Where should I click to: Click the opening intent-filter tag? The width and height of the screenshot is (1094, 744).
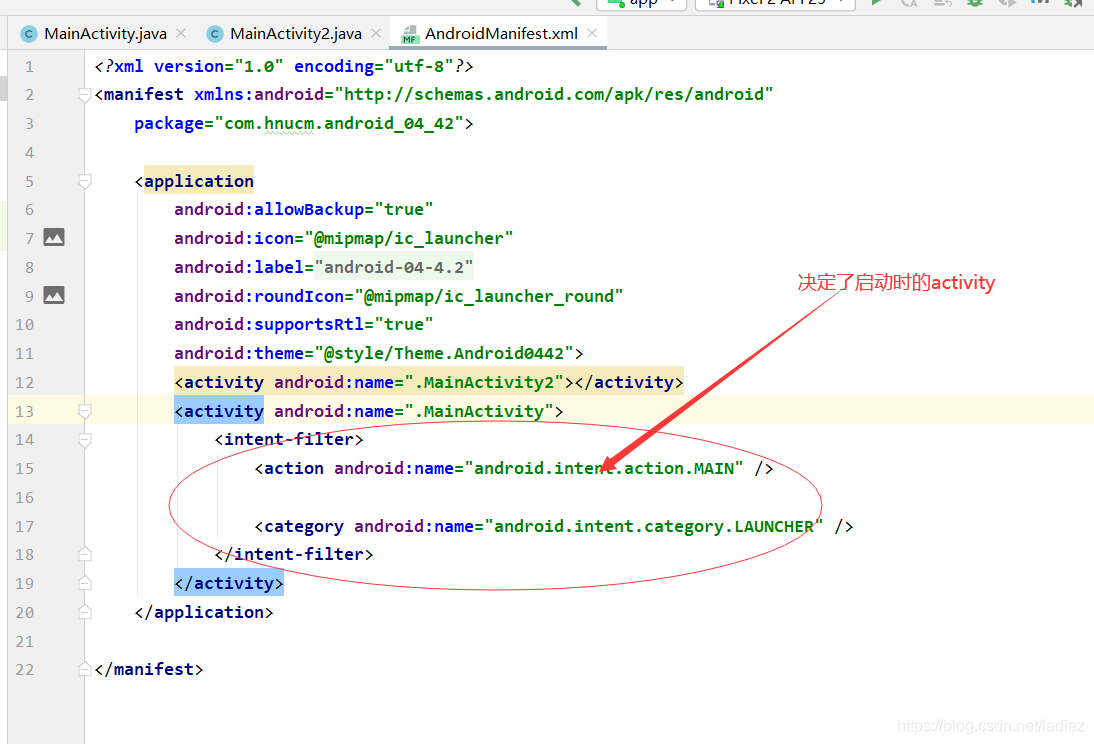pyautogui.click(x=289, y=440)
